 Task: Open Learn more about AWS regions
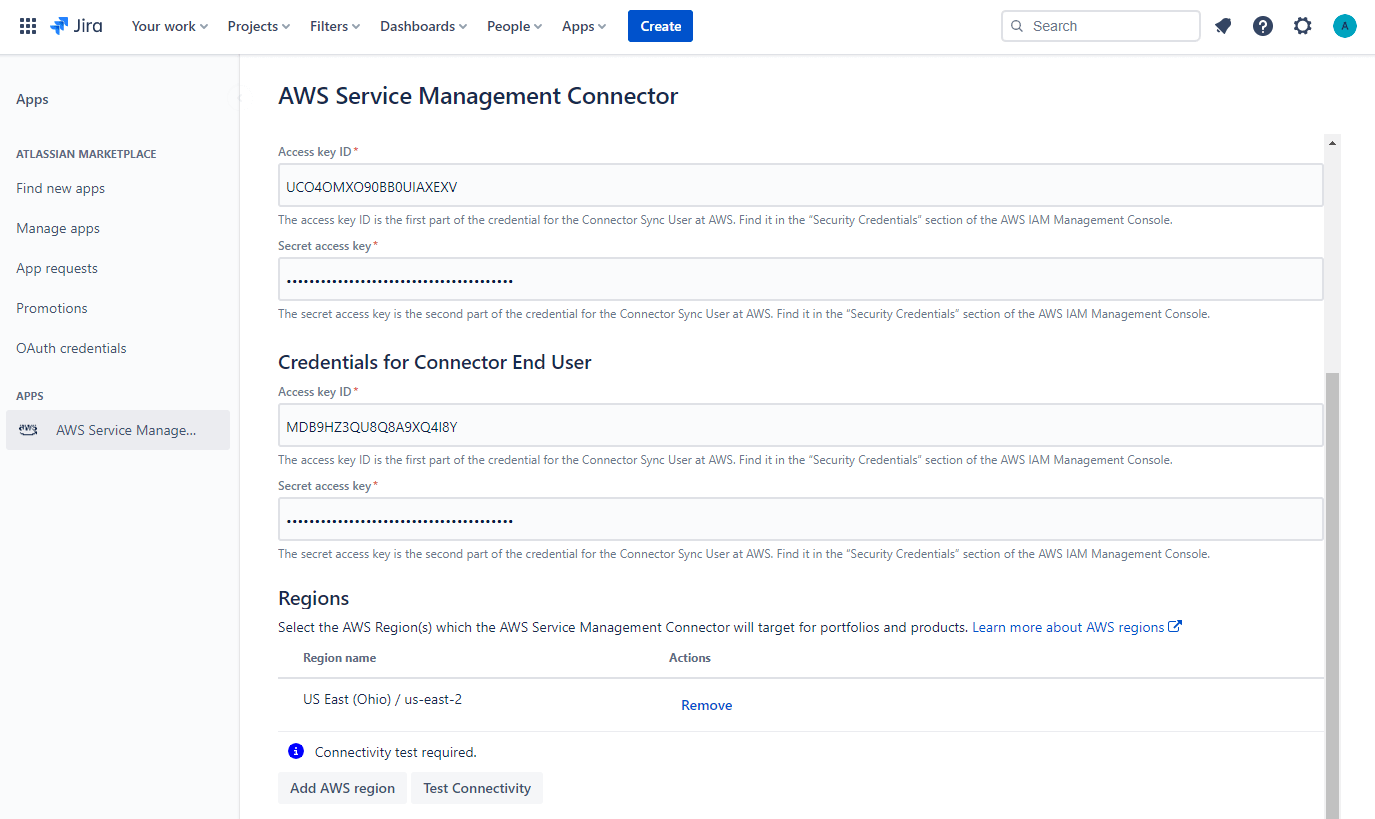pos(1070,625)
